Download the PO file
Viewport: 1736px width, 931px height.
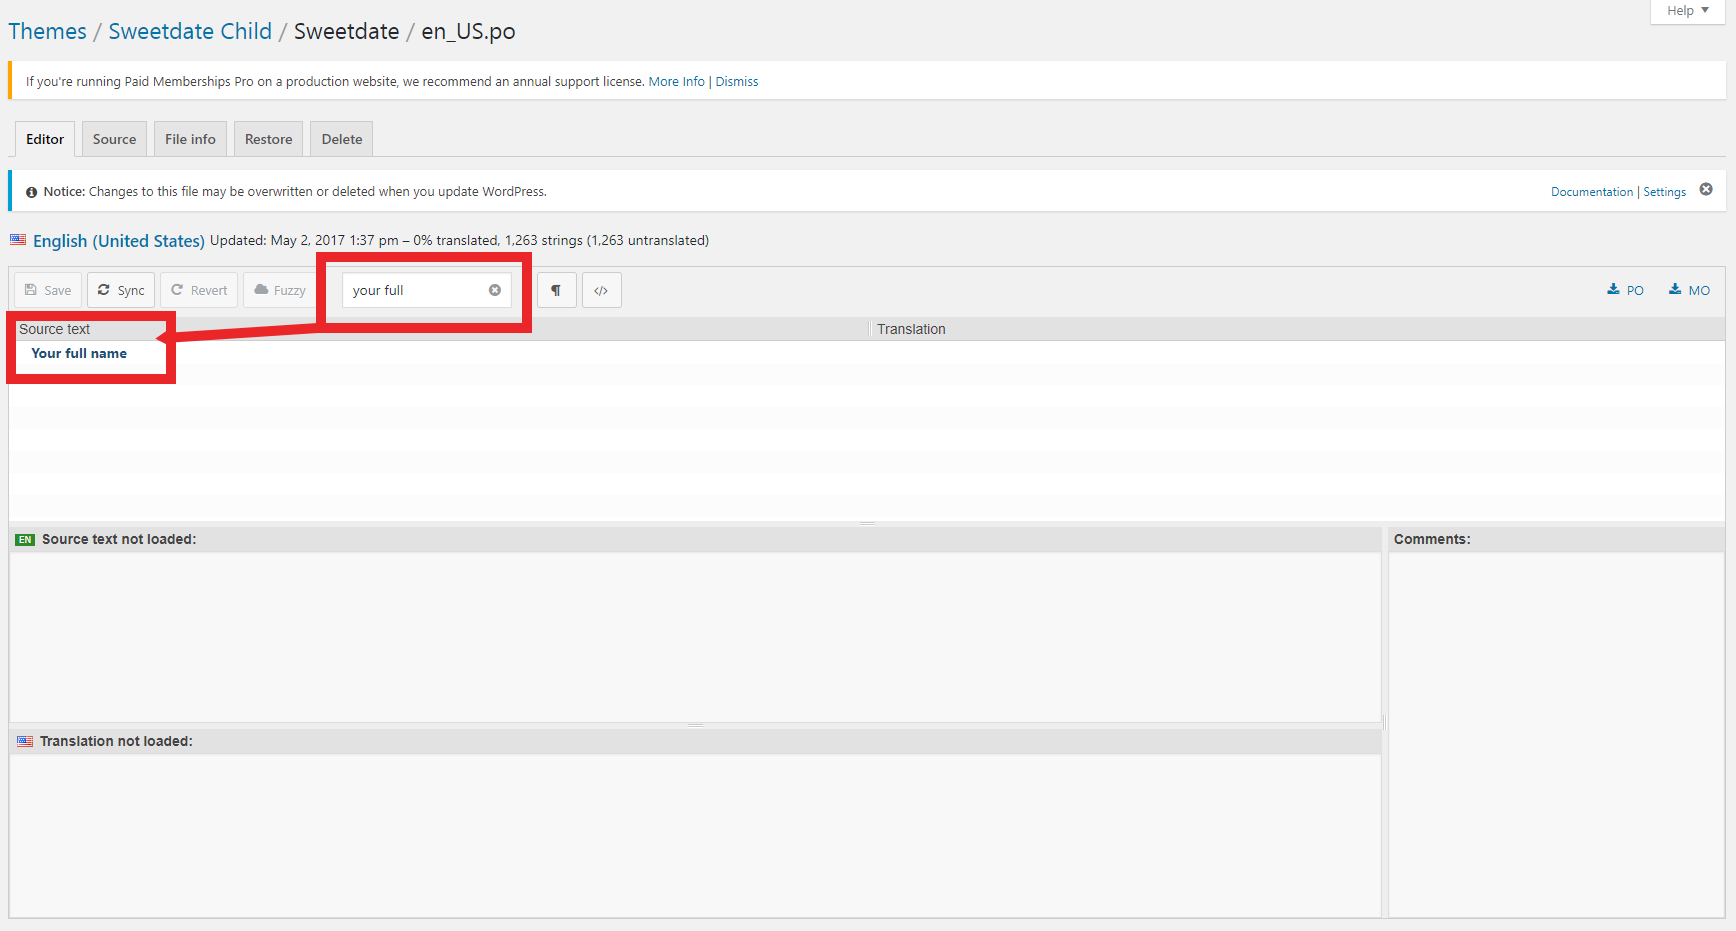[1625, 290]
